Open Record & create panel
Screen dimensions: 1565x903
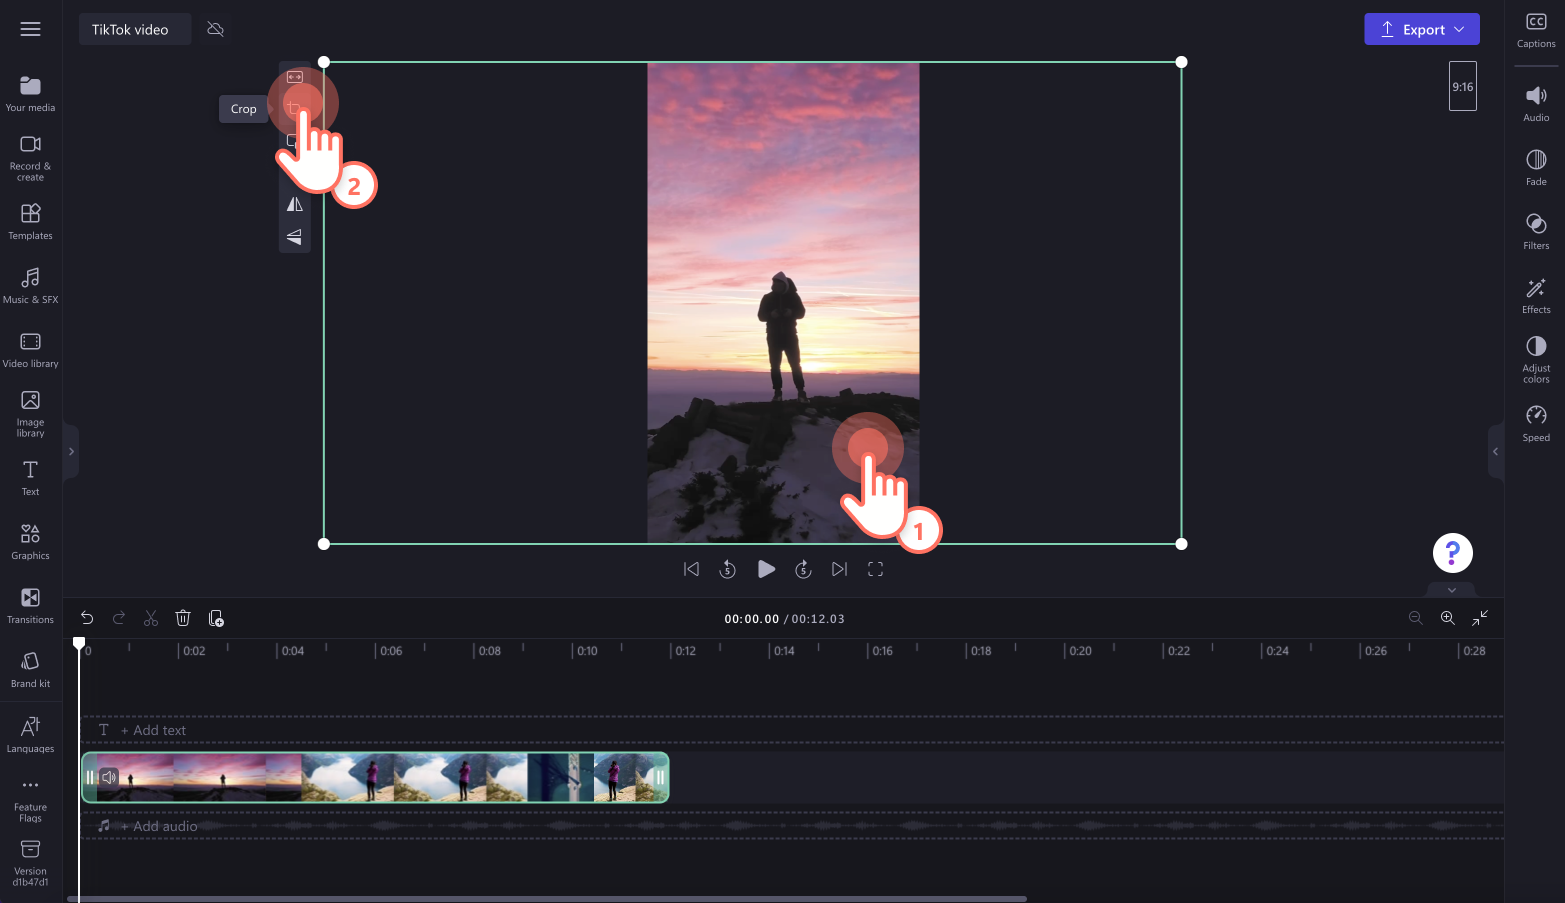tap(30, 158)
